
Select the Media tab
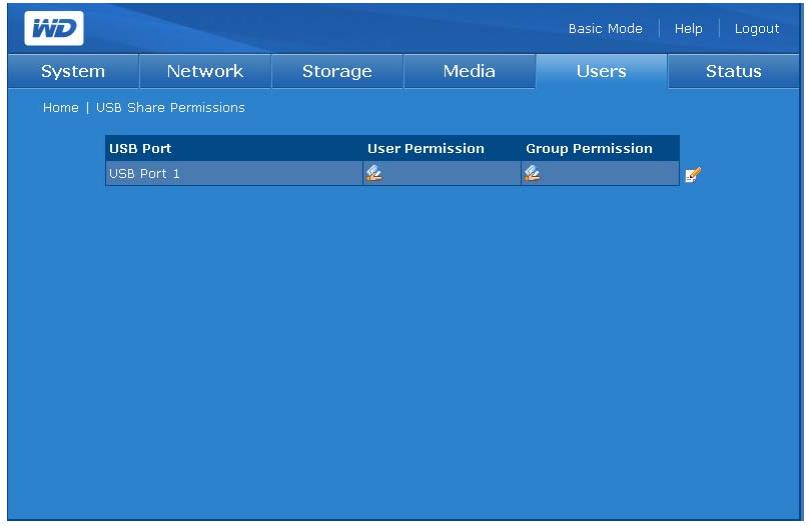coord(469,71)
